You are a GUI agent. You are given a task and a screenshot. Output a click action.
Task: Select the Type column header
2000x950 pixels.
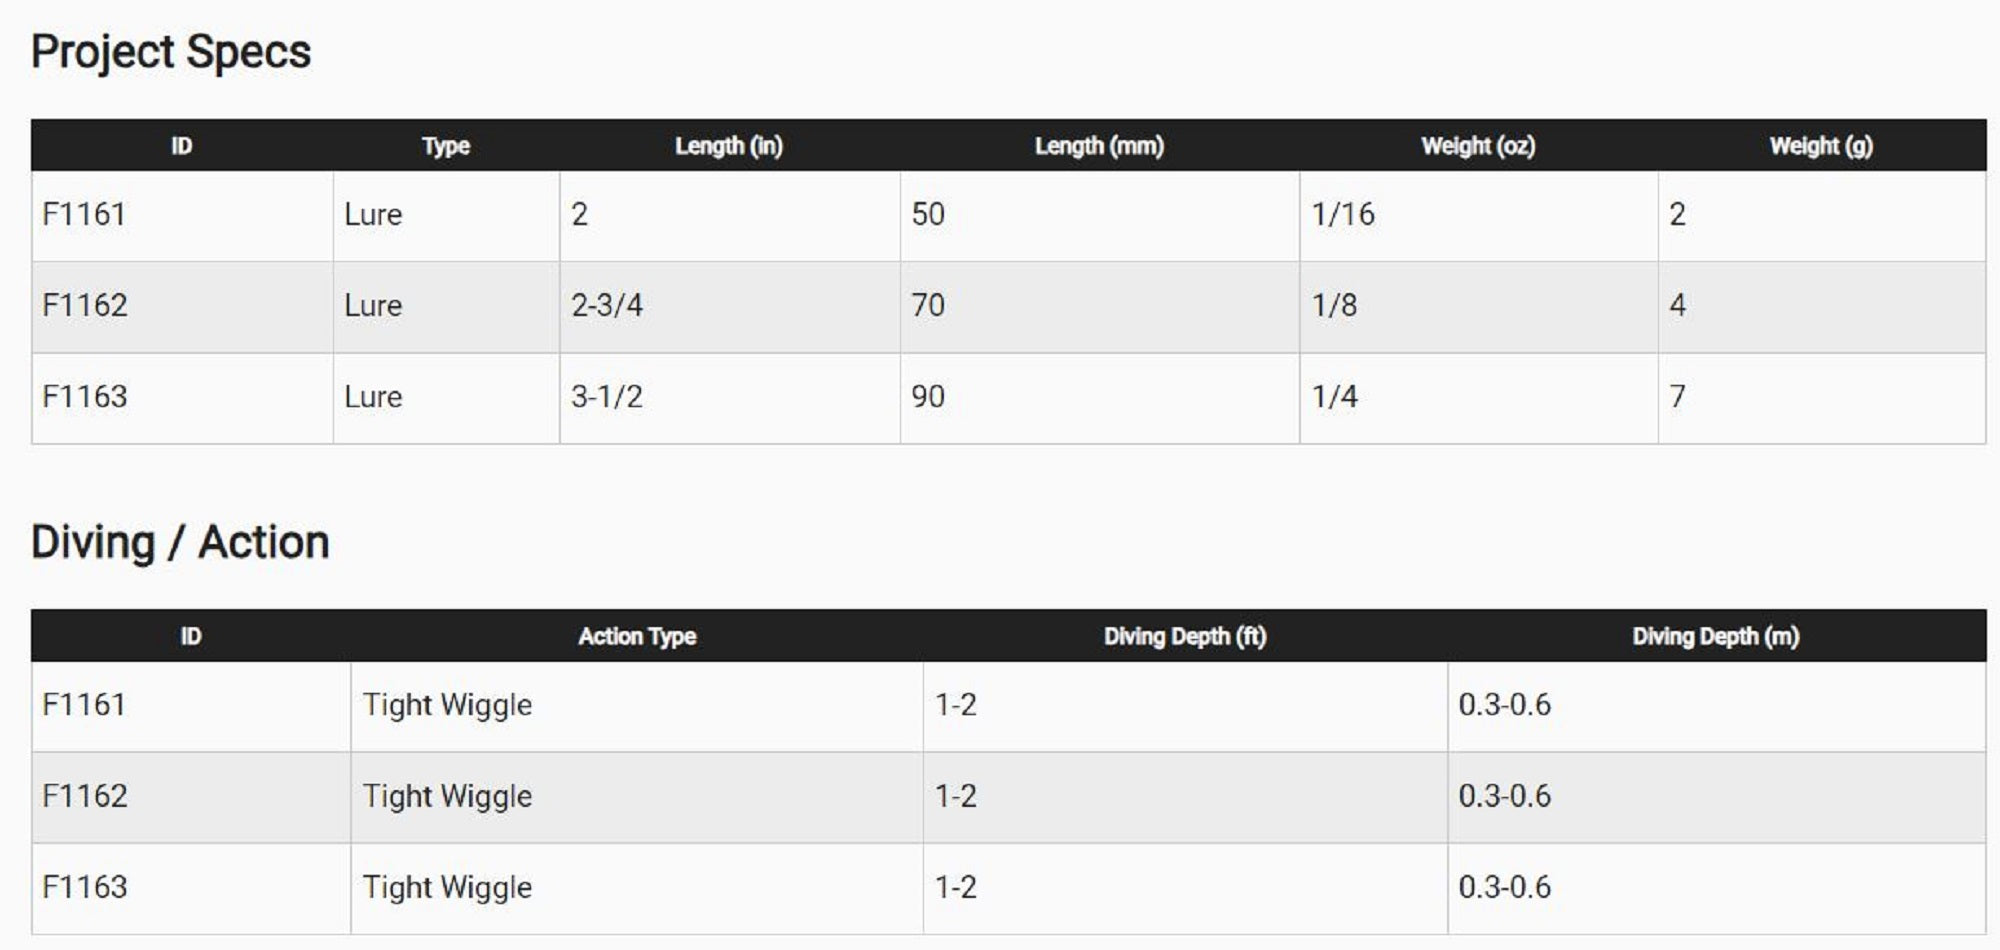(x=445, y=146)
